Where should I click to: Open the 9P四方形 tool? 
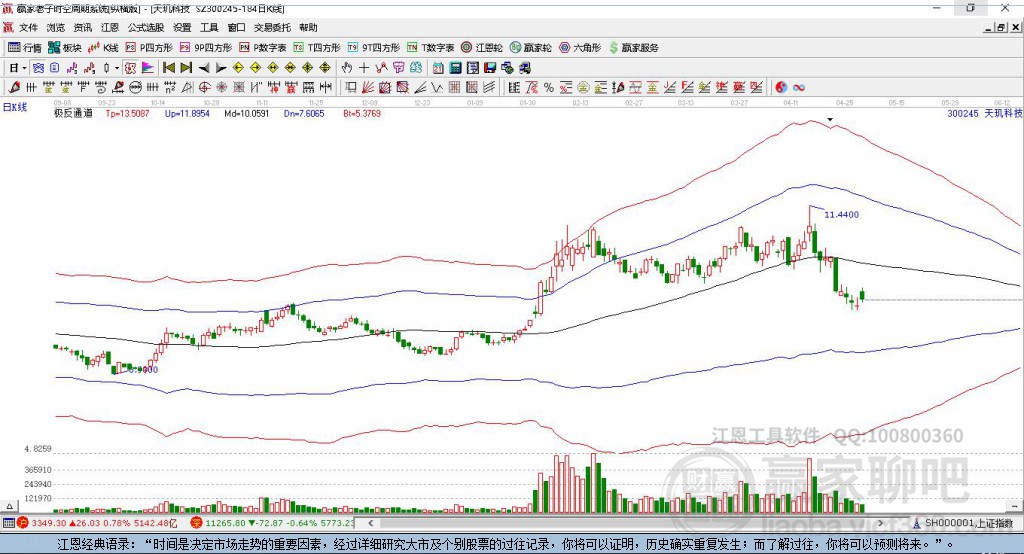tap(206, 48)
